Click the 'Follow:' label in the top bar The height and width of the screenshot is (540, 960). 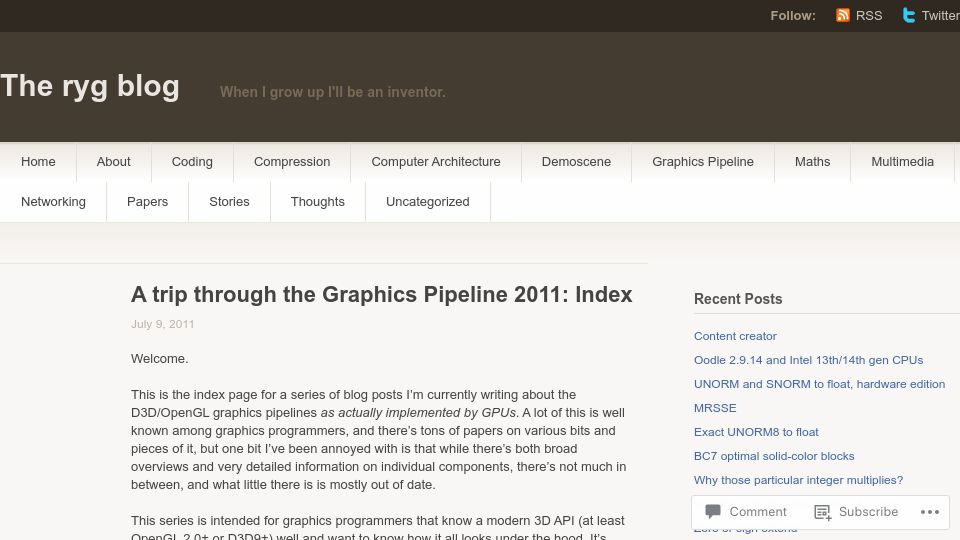click(x=793, y=16)
